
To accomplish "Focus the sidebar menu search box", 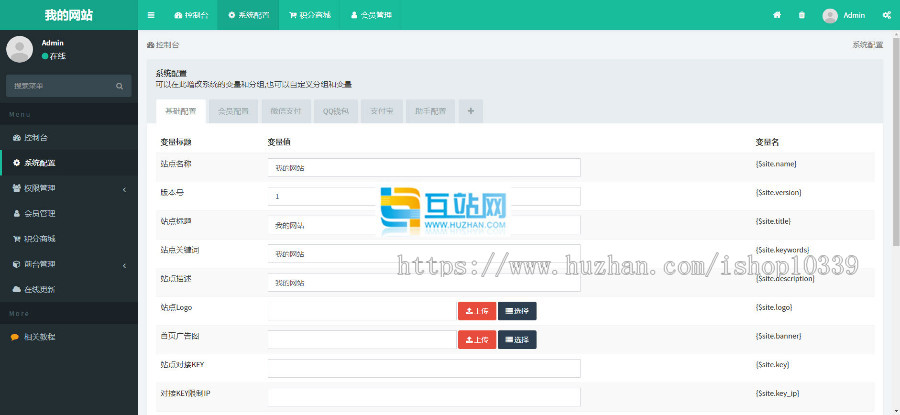I will click(60, 86).
